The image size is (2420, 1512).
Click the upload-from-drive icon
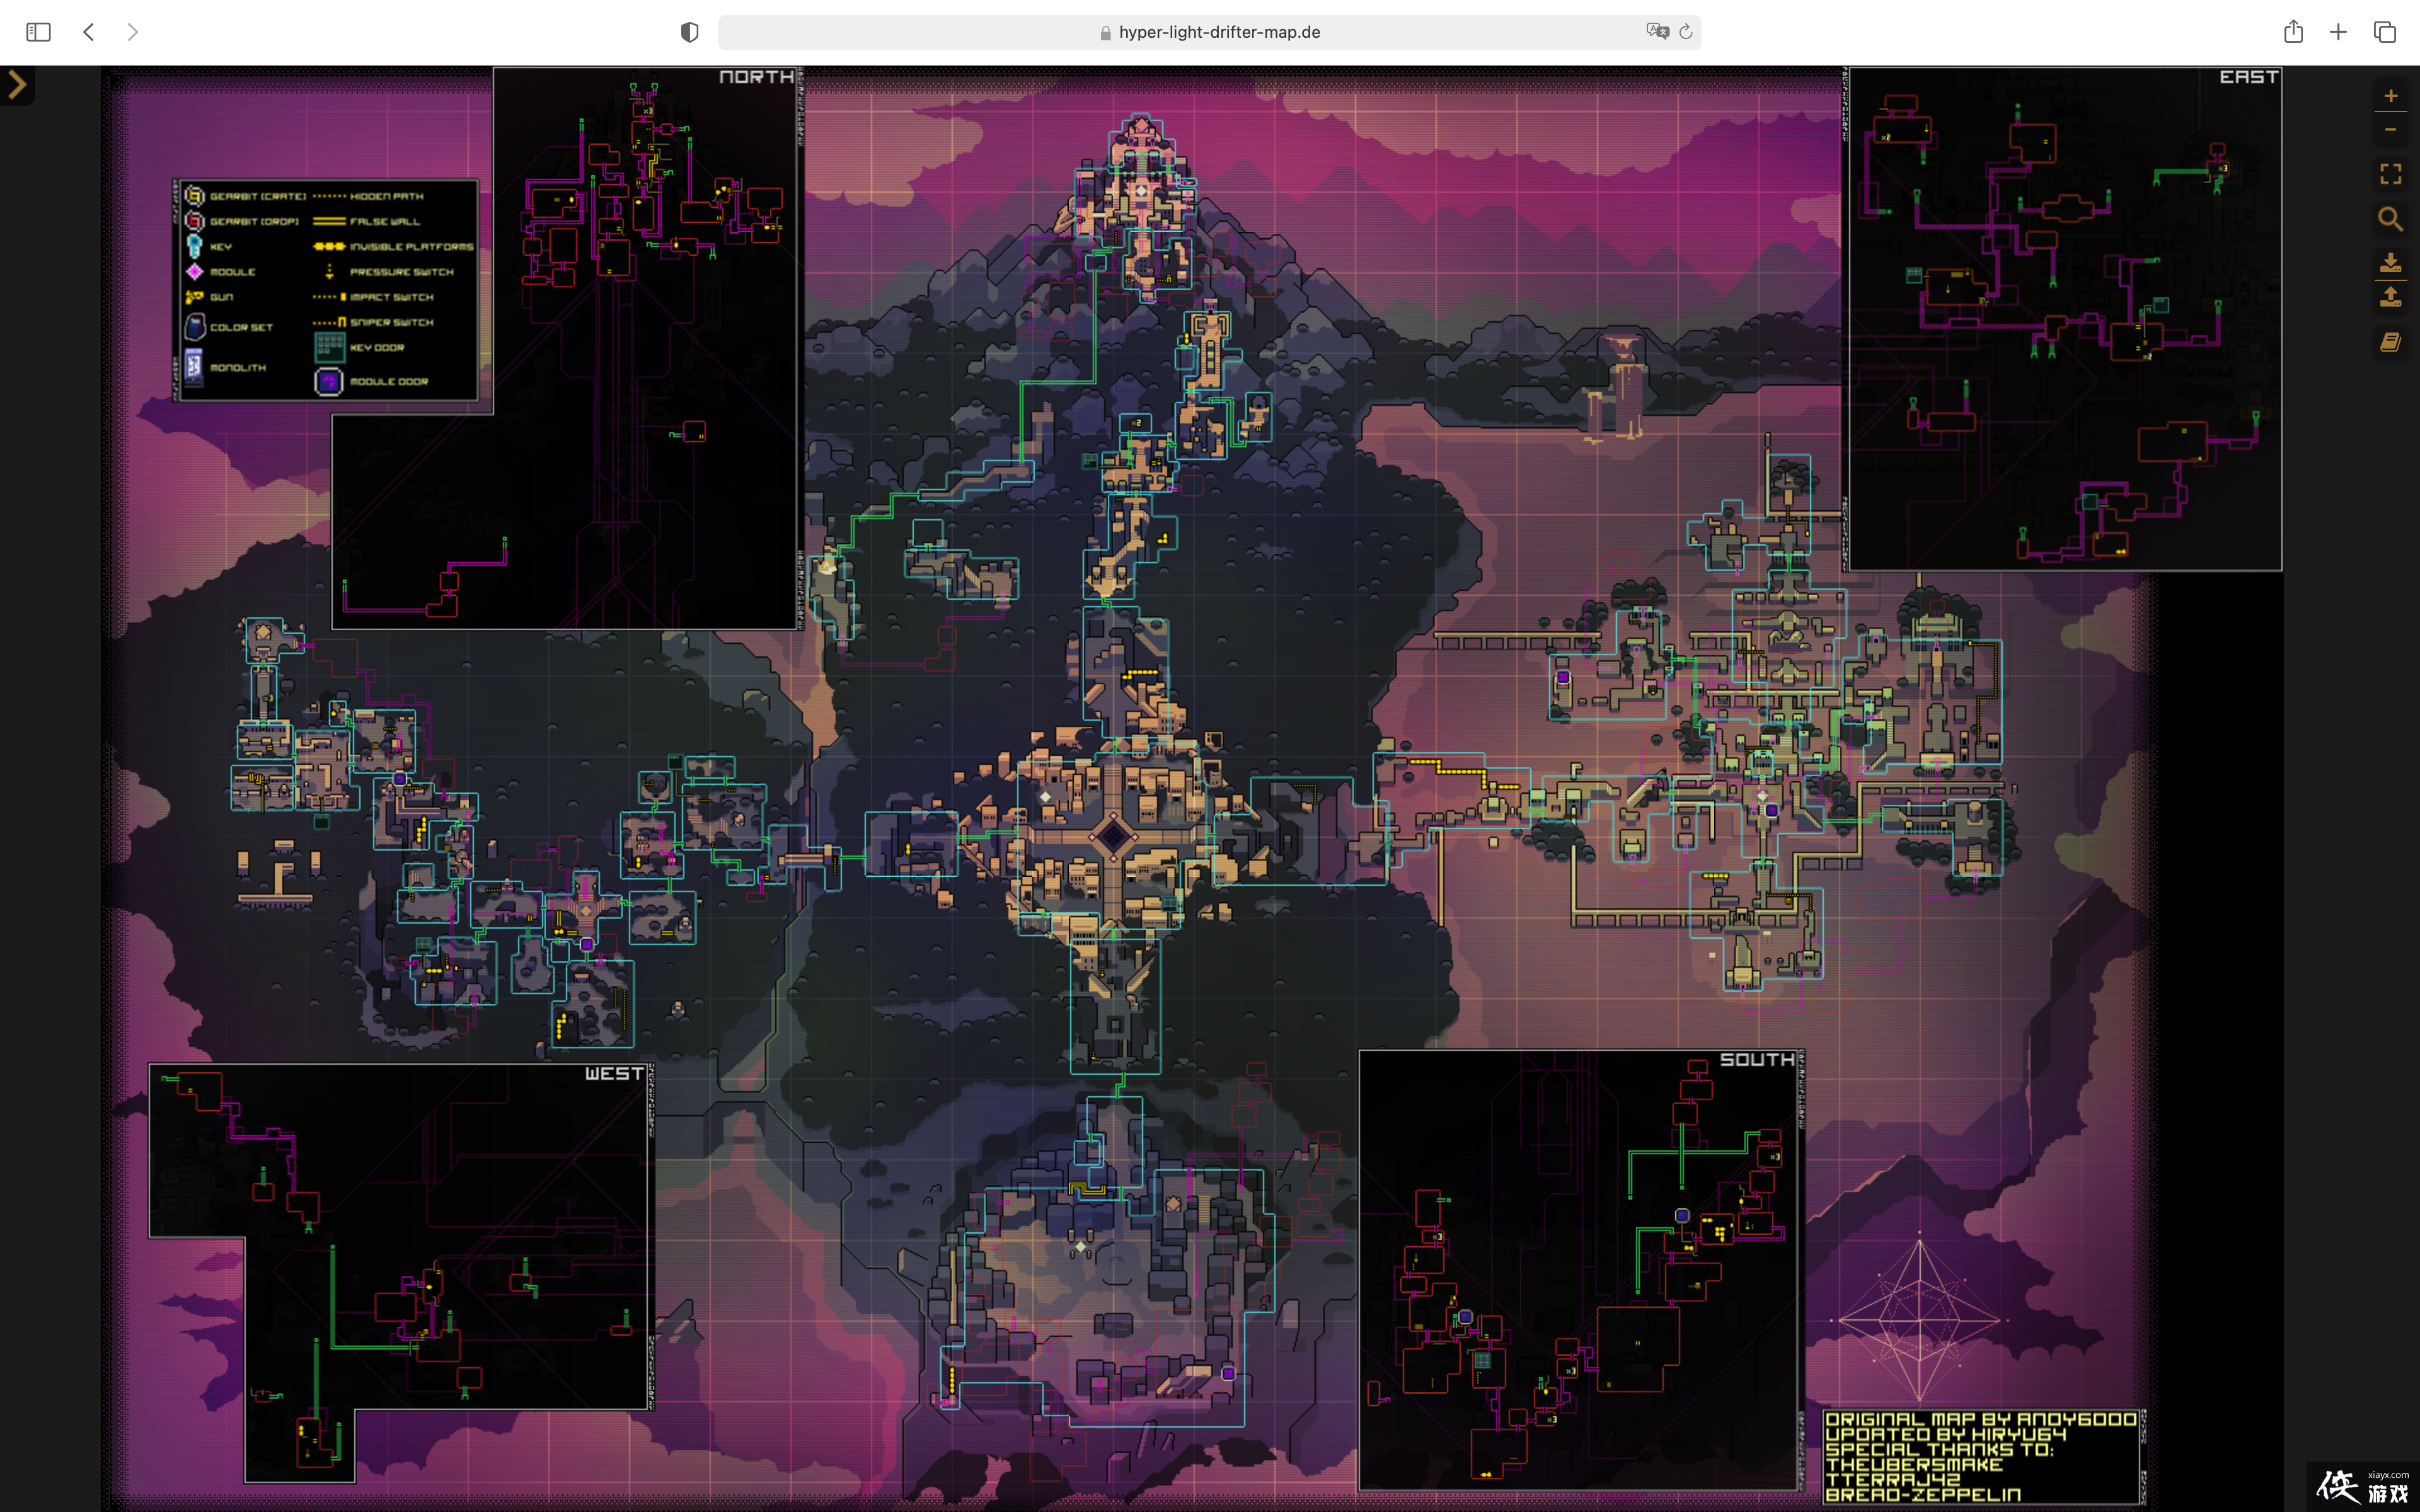click(x=2390, y=297)
